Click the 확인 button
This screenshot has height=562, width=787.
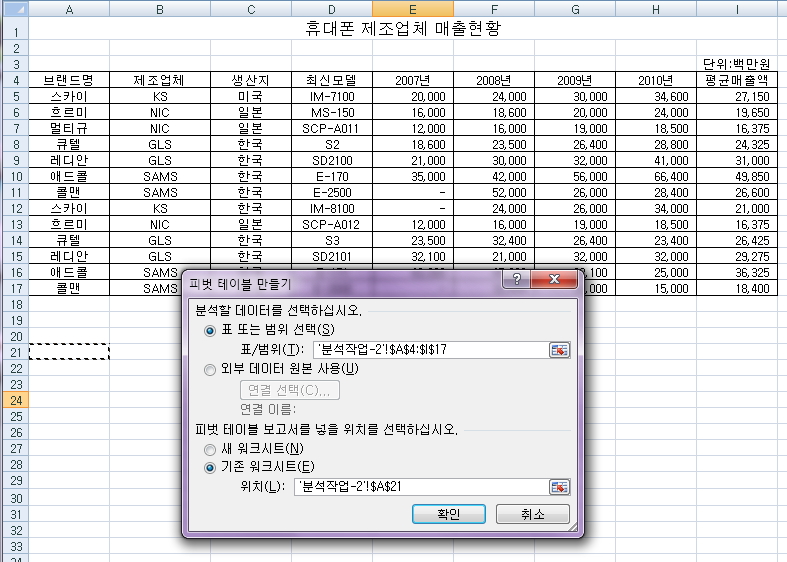click(449, 514)
